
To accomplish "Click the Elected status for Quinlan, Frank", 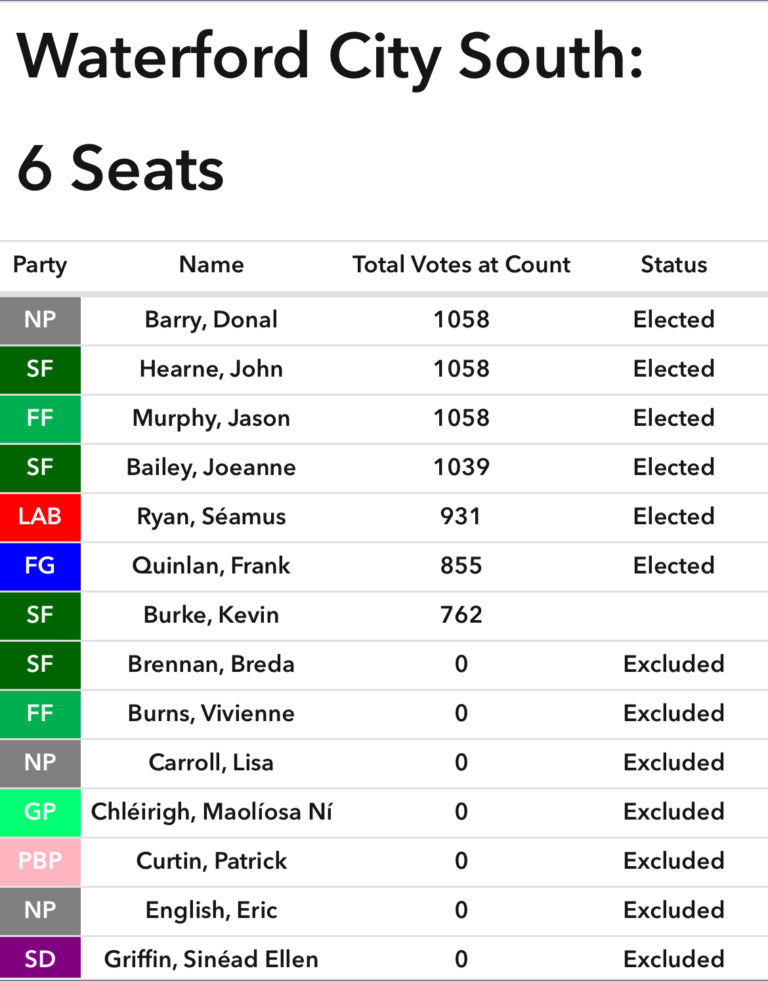I will (x=673, y=566).
